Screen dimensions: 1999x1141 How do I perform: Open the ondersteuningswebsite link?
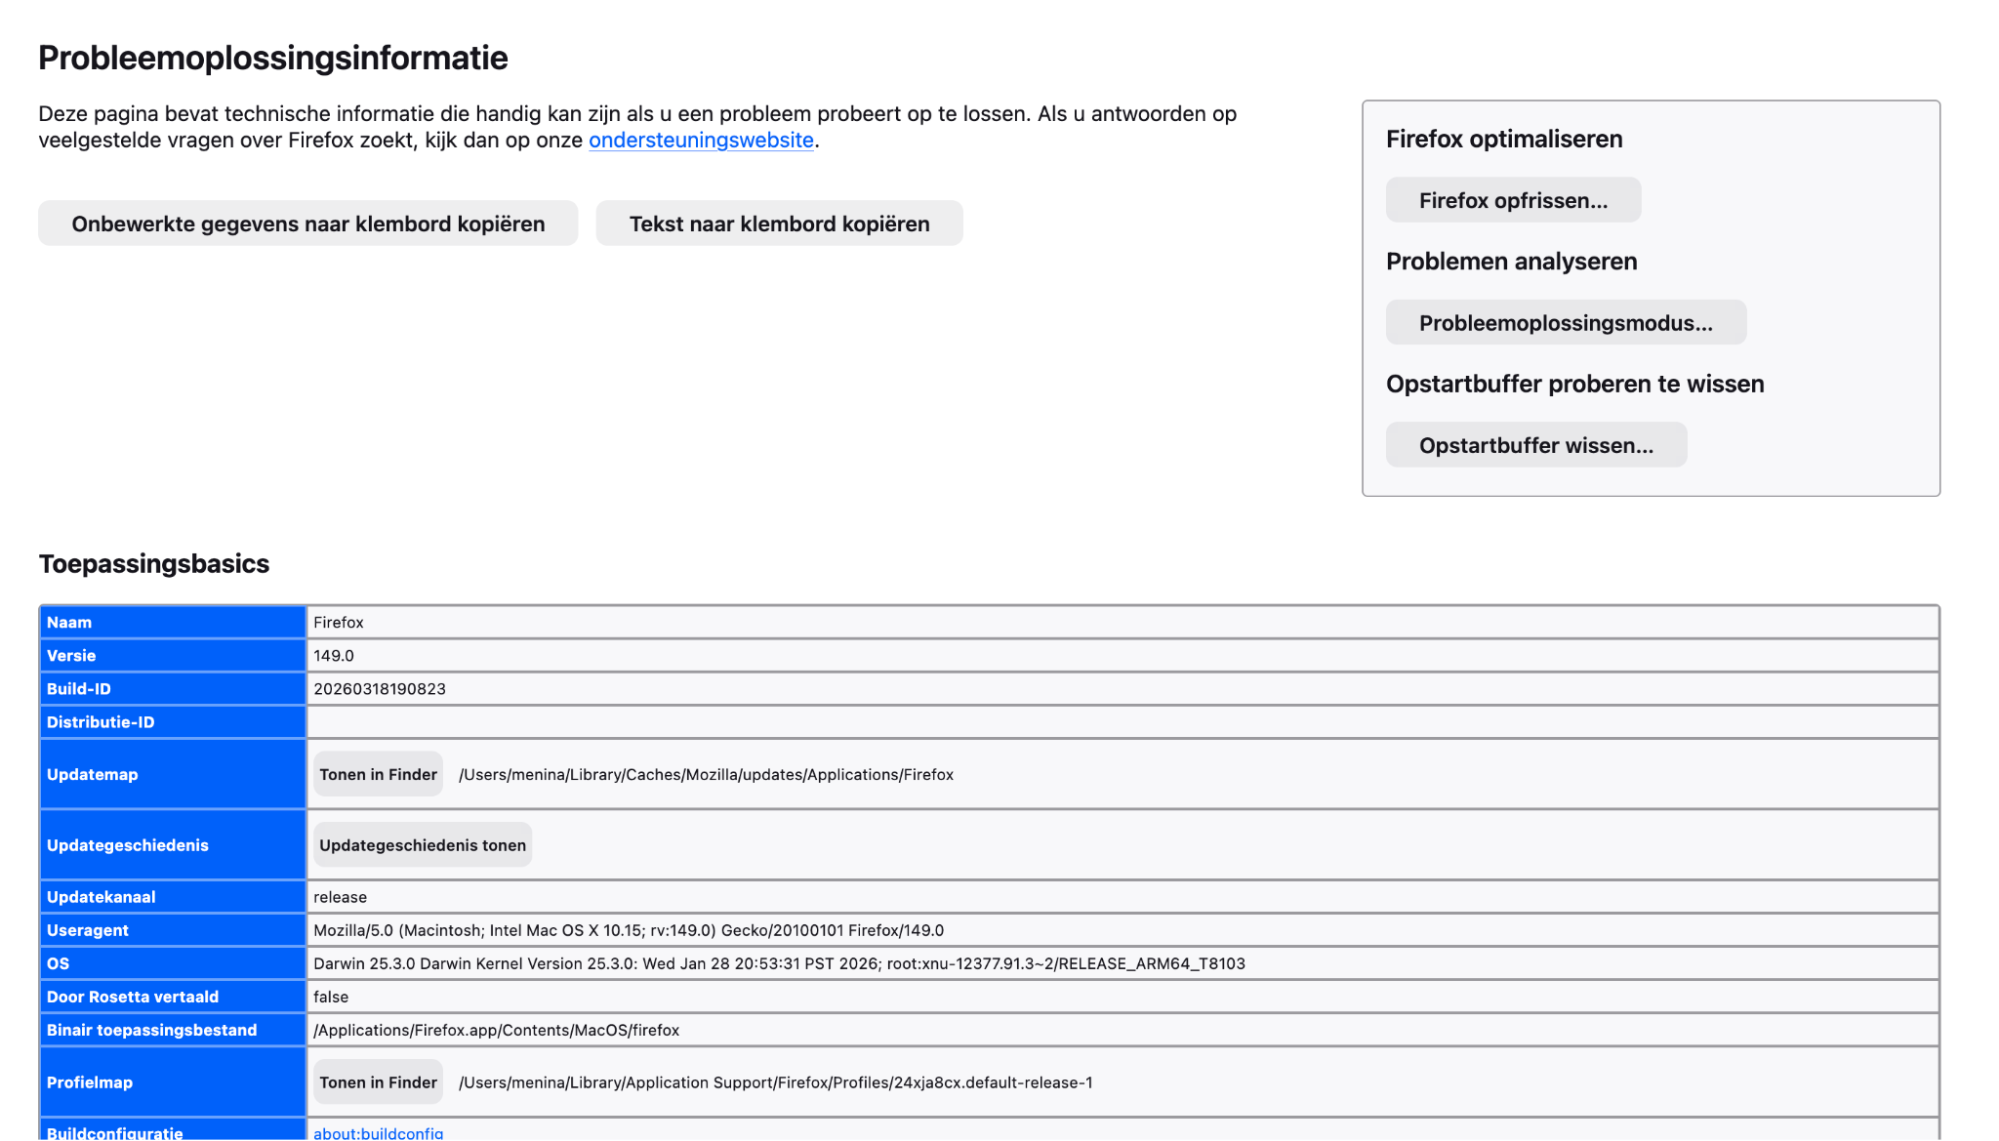[701, 140]
